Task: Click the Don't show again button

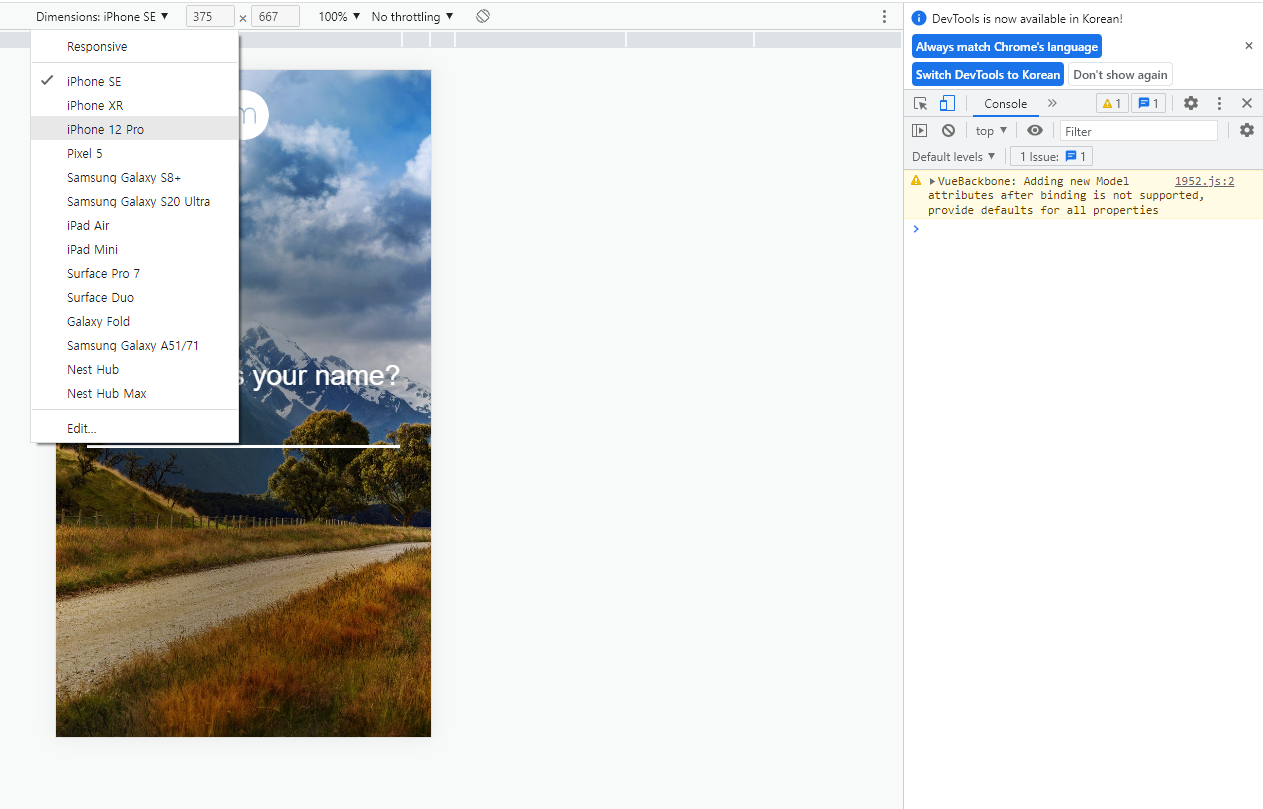Action: (x=1120, y=75)
